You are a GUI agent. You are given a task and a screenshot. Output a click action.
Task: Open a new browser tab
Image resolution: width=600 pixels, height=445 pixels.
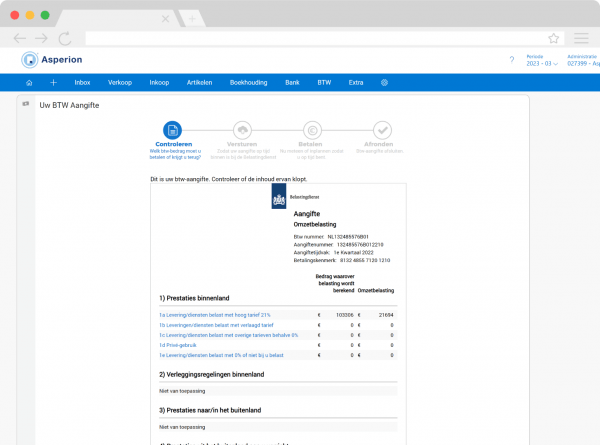pyautogui.click(x=192, y=19)
